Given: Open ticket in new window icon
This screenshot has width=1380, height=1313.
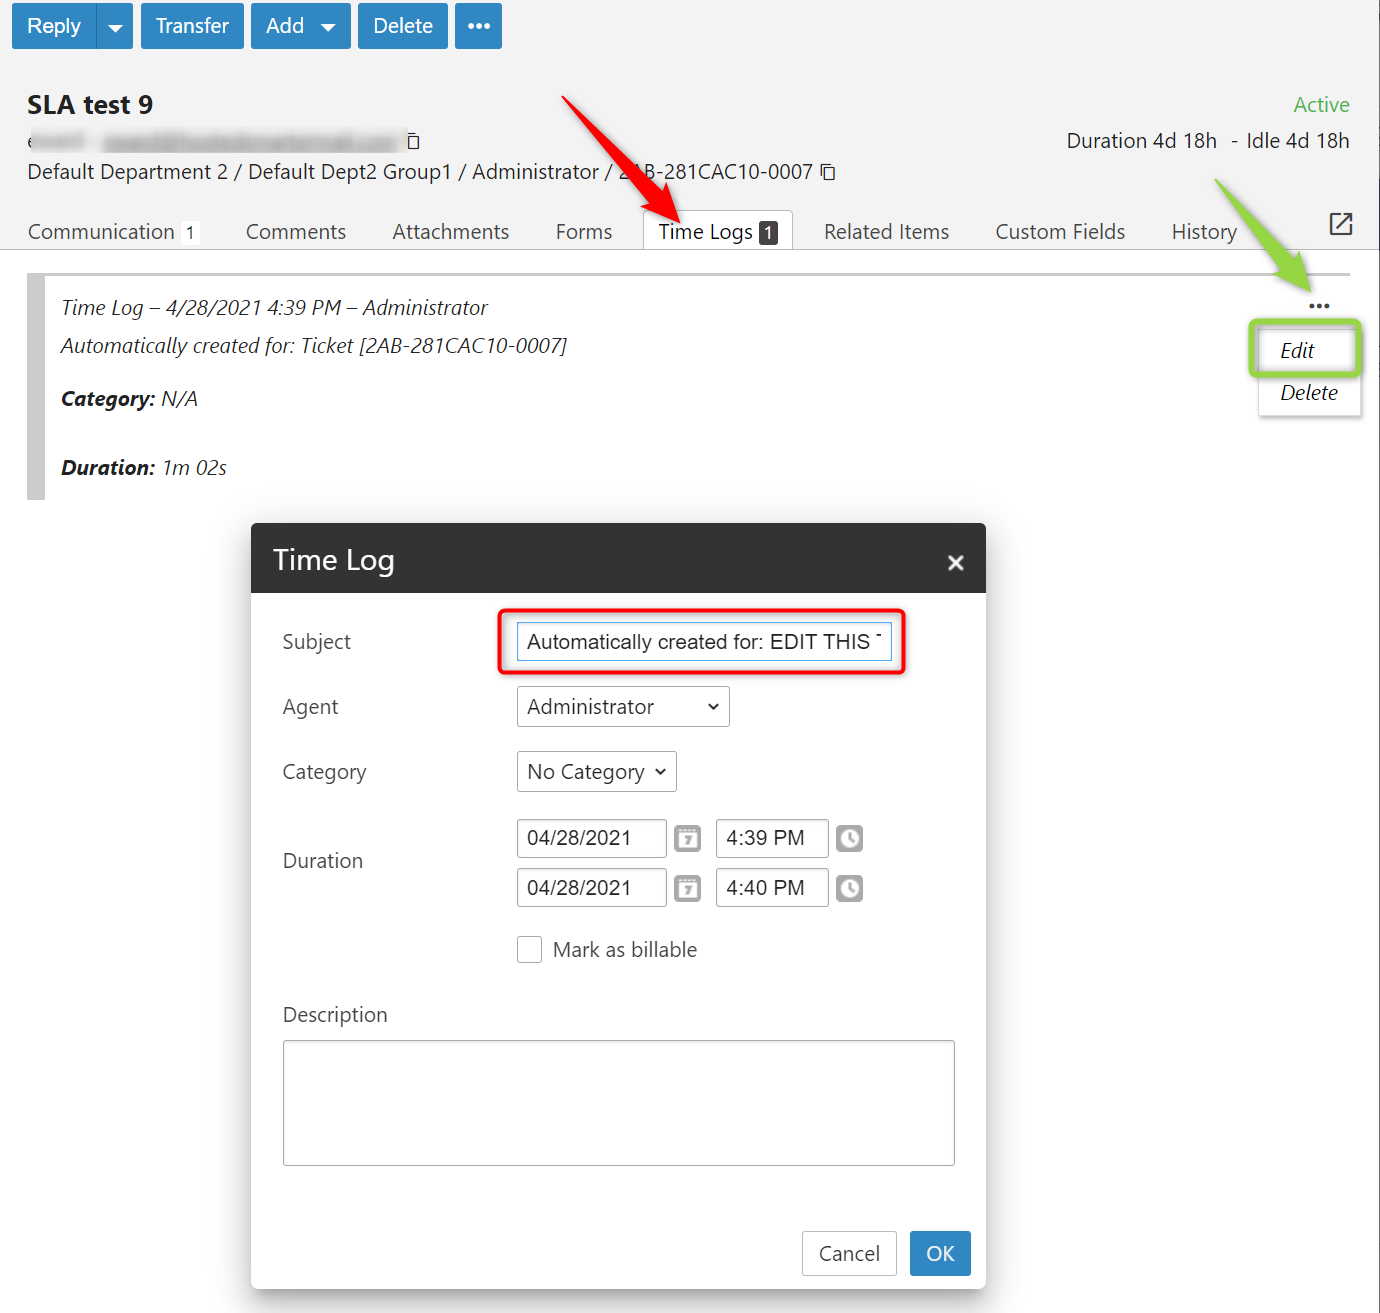Looking at the screenshot, I should 1340,224.
